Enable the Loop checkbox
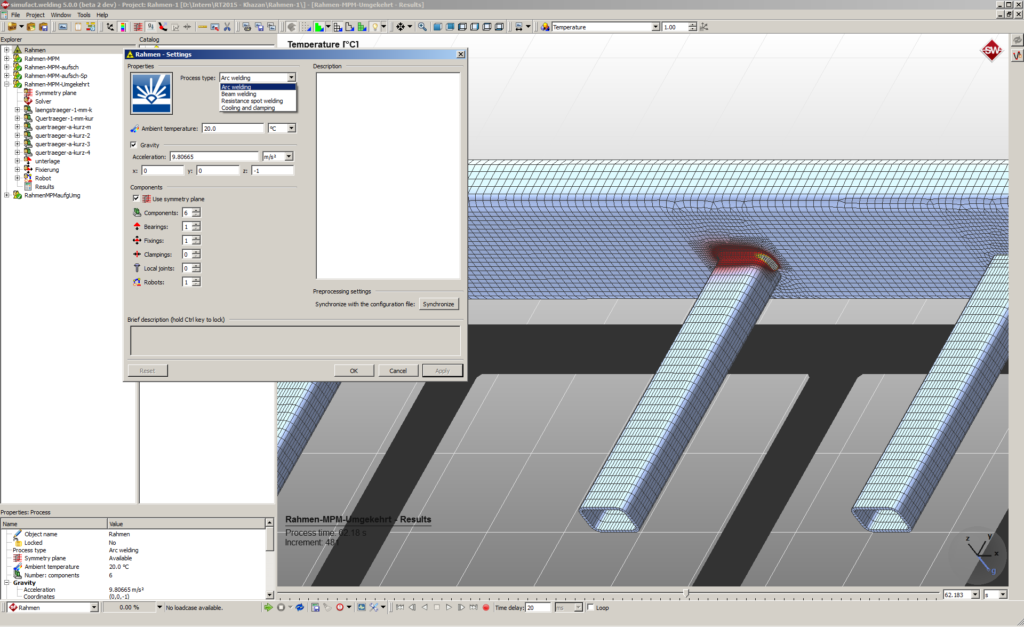1024x627 pixels. click(x=590, y=607)
